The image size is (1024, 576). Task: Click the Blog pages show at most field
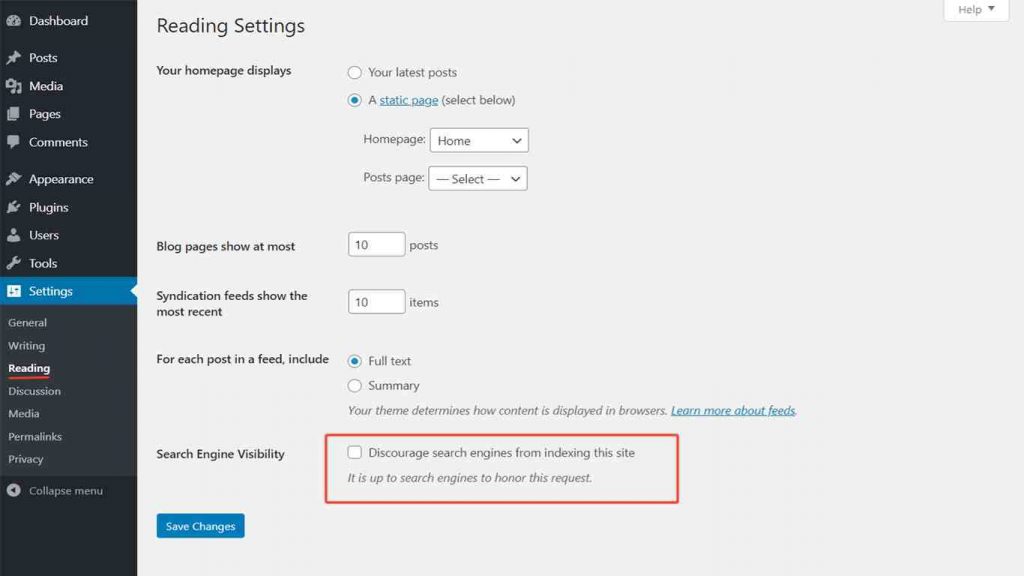click(x=376, y=244)
